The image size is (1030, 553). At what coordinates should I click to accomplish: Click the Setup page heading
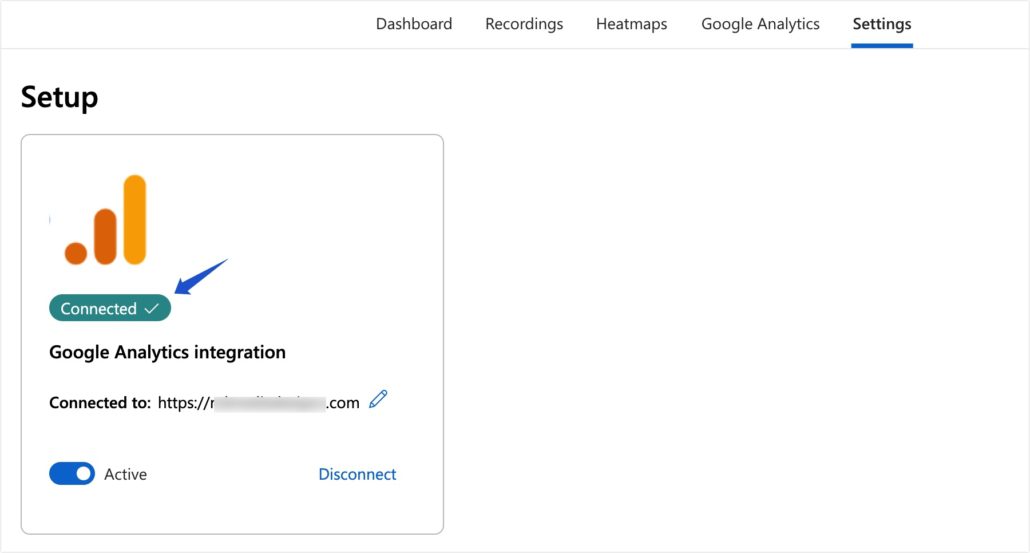pos(59,97)
